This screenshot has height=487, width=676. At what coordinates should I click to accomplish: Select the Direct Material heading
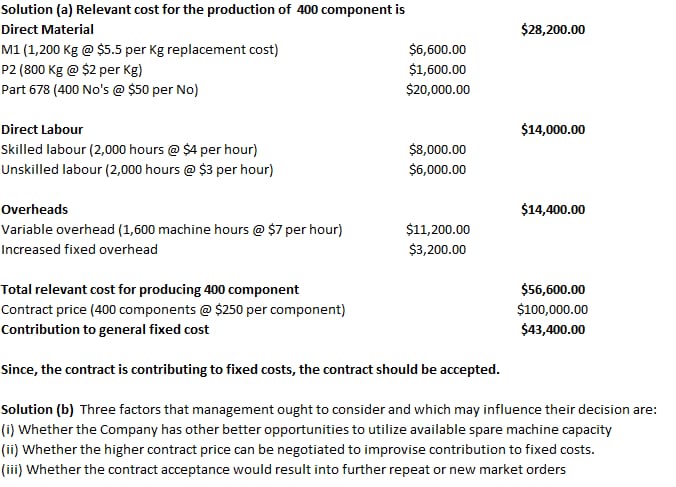coord(46,30)
